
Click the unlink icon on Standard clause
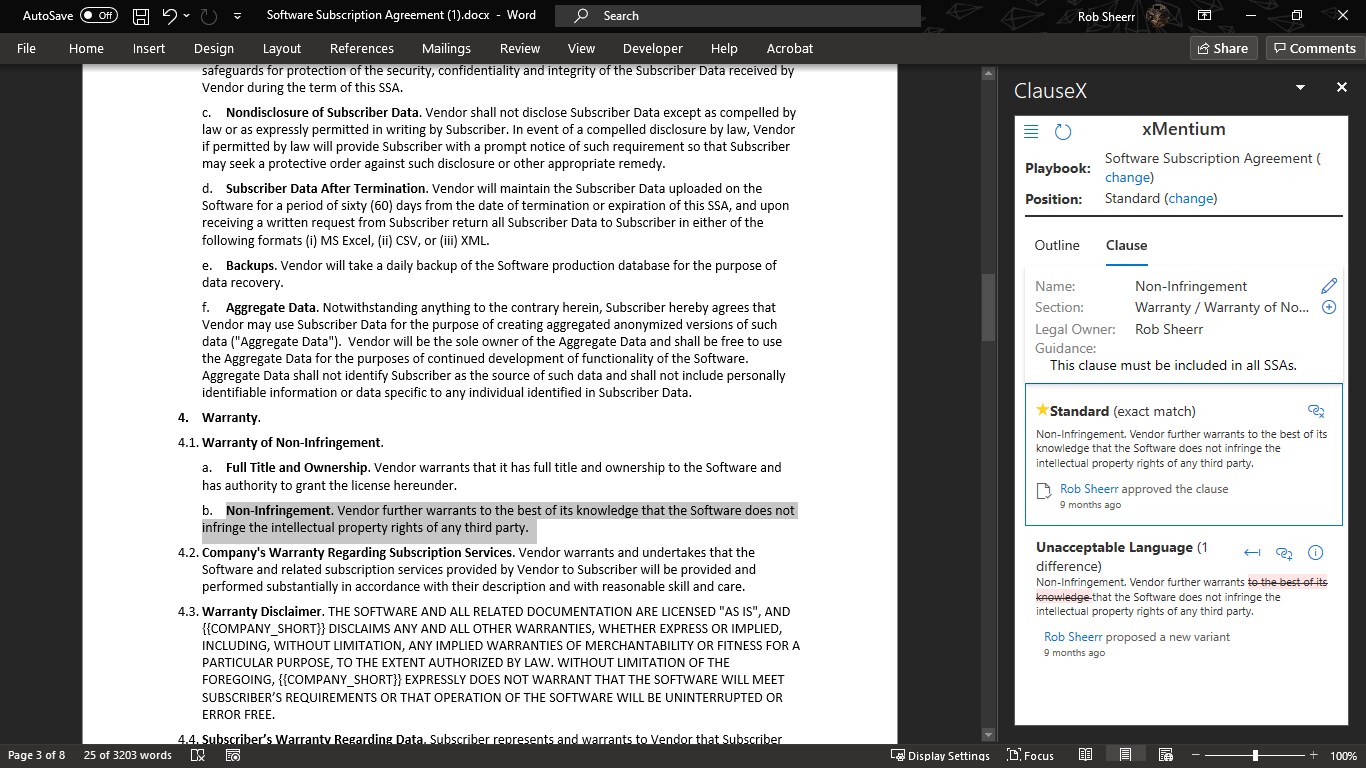(x=1316, y=411)
